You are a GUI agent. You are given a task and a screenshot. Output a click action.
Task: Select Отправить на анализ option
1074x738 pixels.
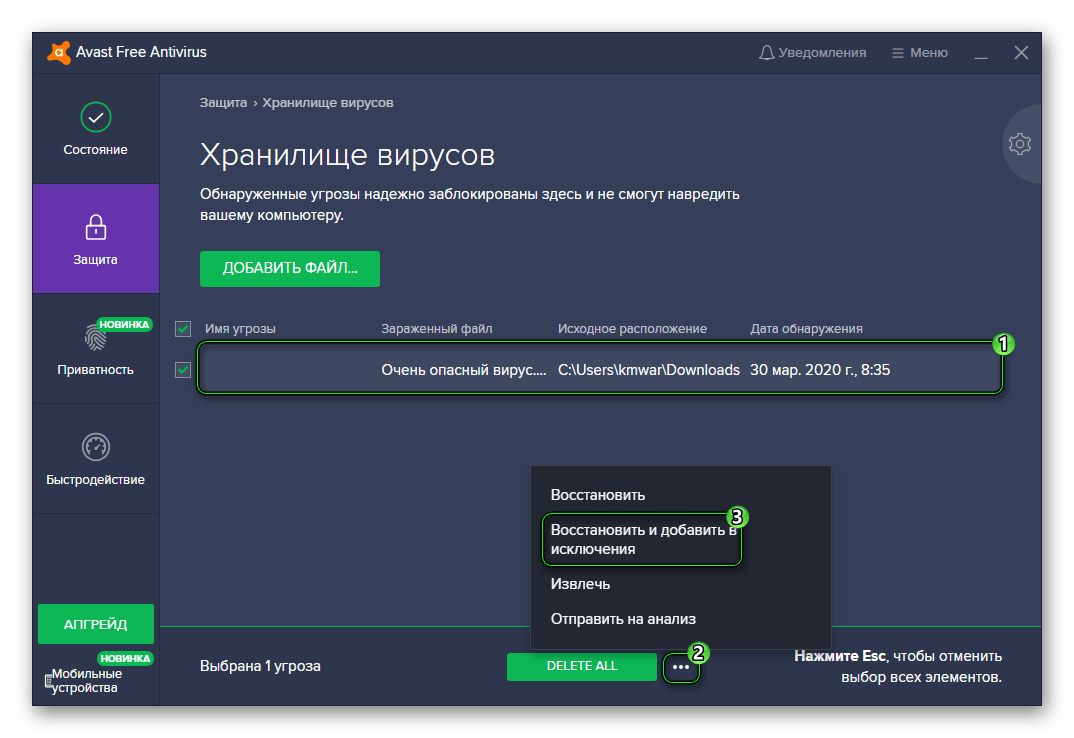(x=623, y=619)
